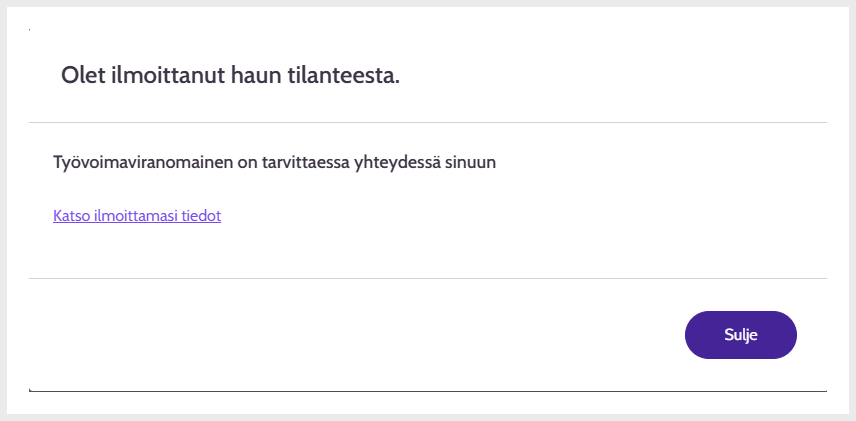Click the "Työvoimaviranomainen on tarvittaessa yhteydessä sinuun" text

click(275, 161)
